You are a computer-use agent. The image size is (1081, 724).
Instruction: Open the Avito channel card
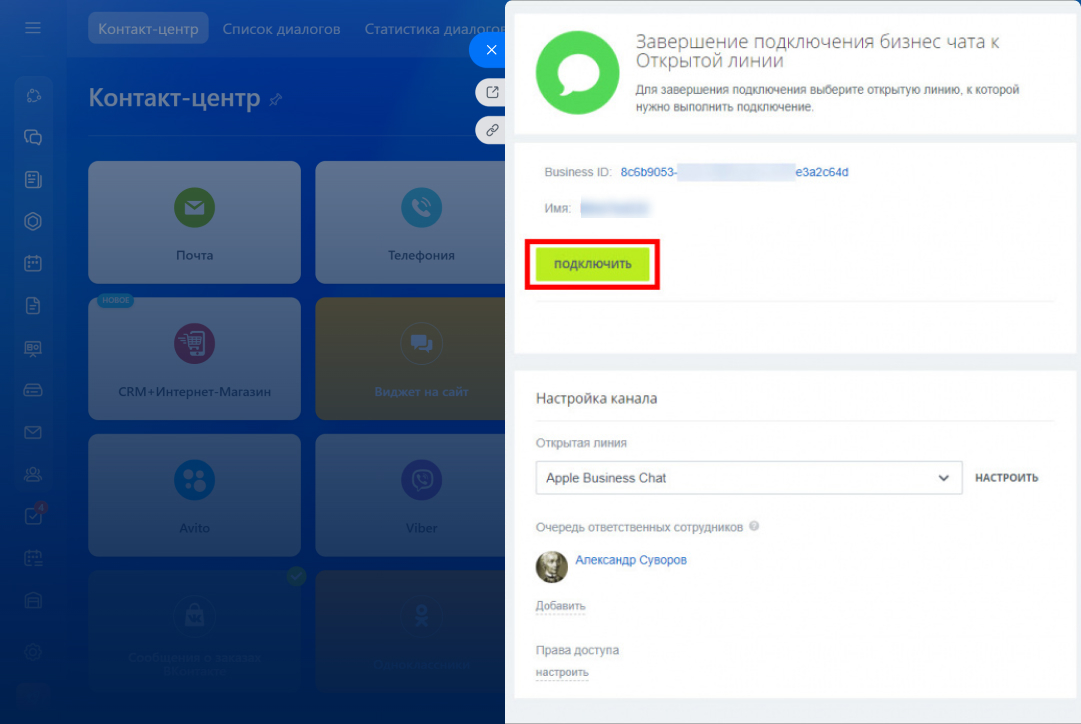coord(194,495)
